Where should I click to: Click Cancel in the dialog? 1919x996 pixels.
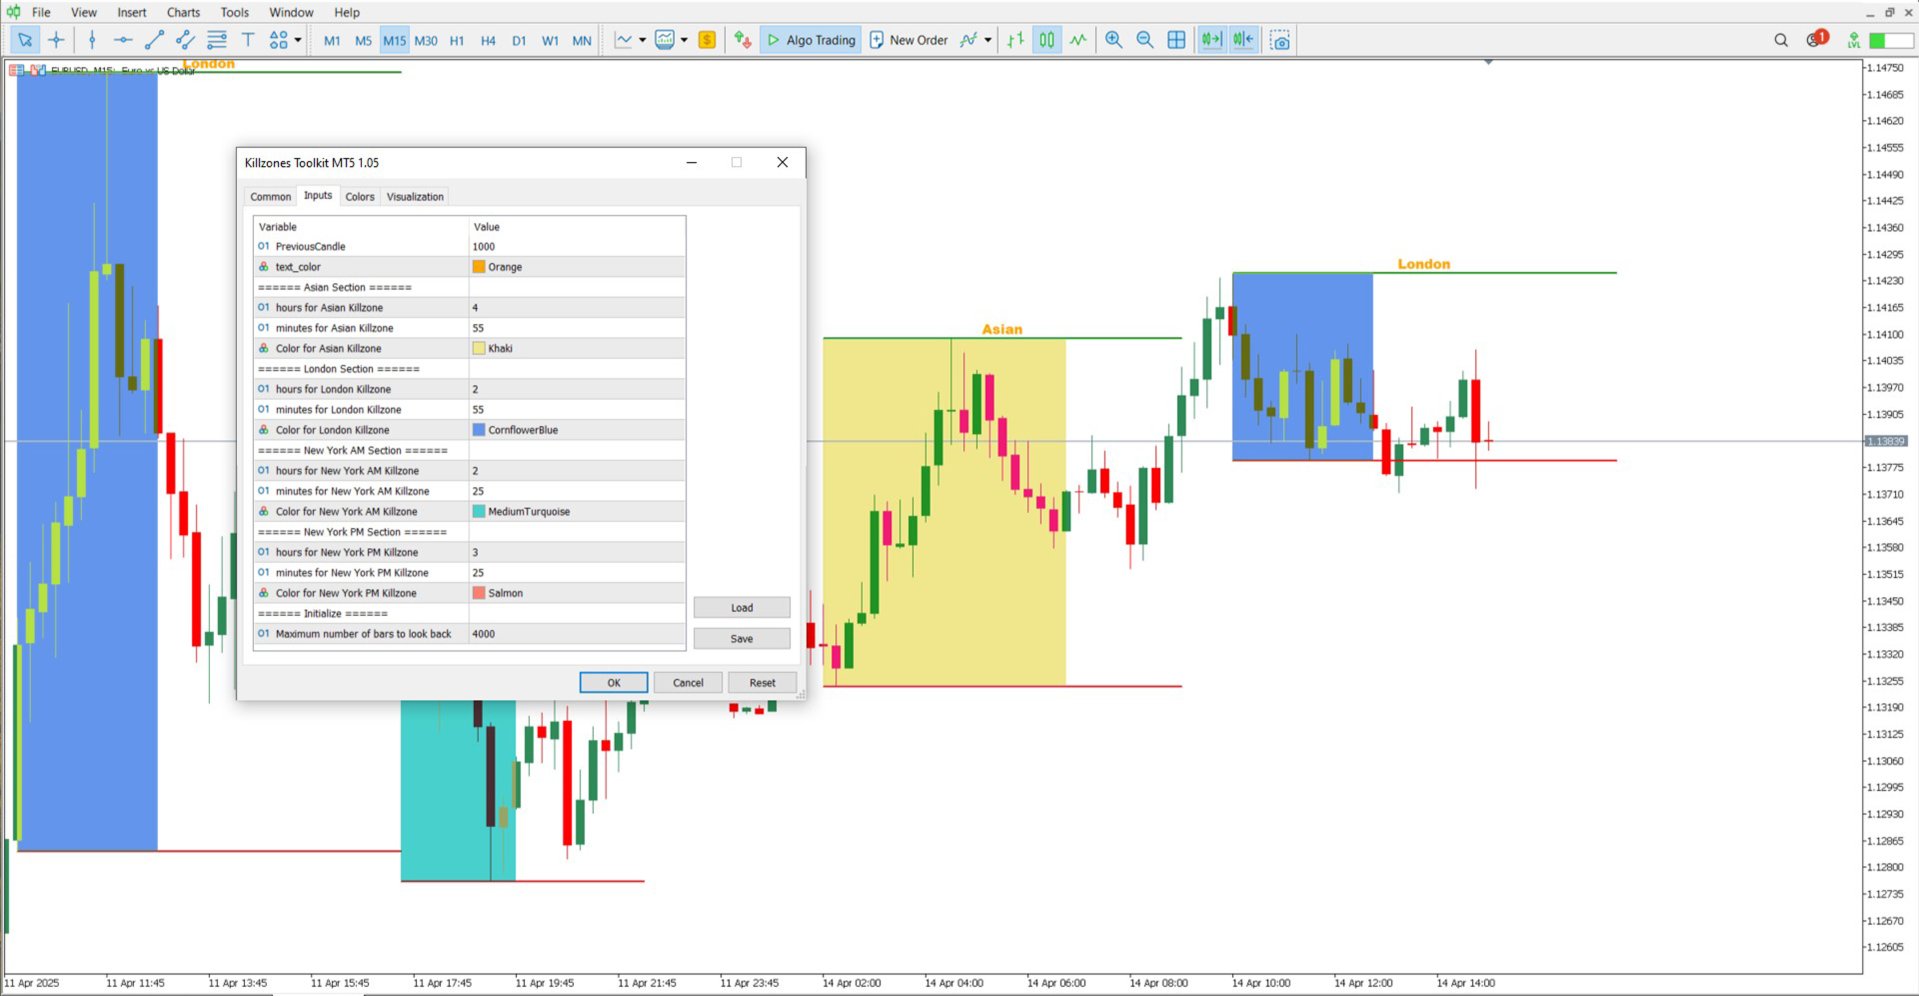coord(688,683)
